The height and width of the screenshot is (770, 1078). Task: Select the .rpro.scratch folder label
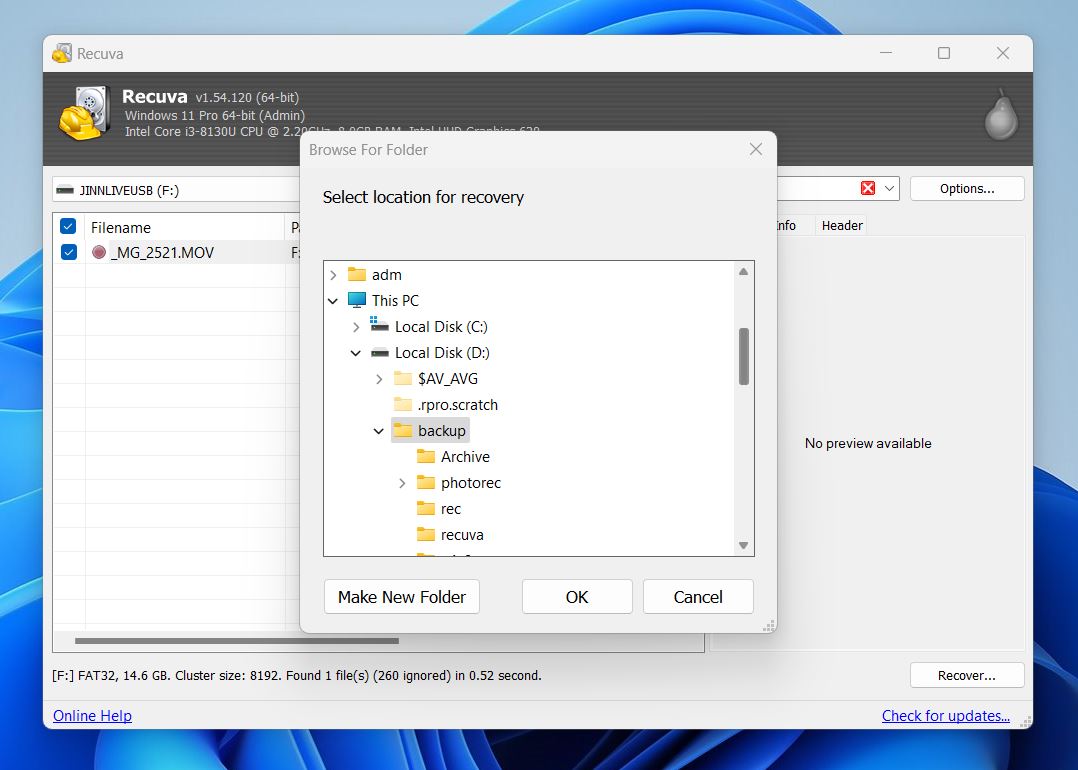pyautogui.click(x=457, y=405)
